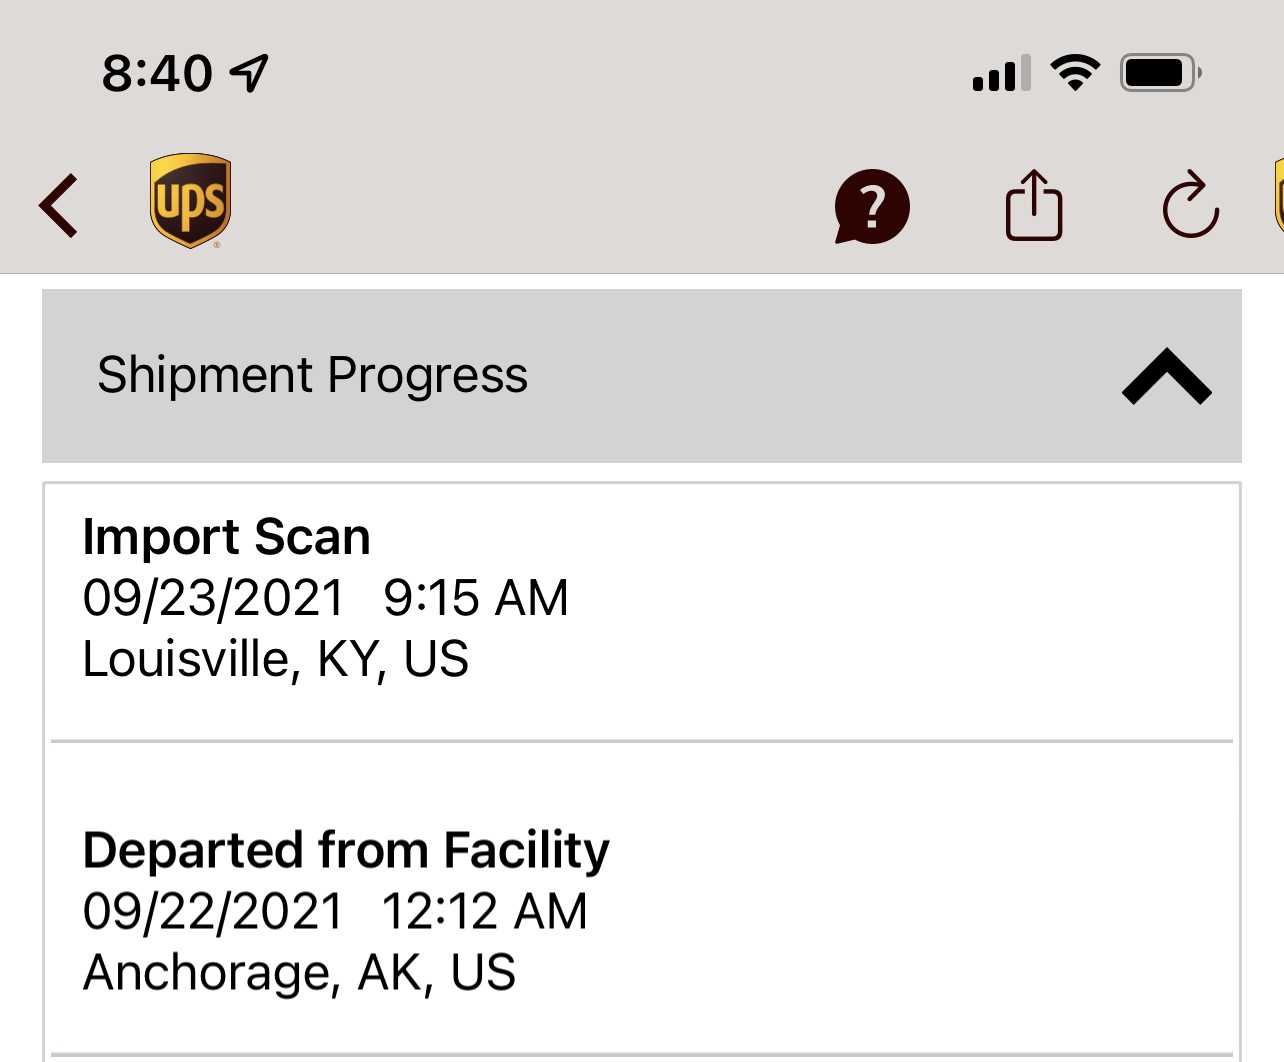Refresh tracking with the reload icon
The height and width of the screenshot is (1062, 1284).
tap(1190, 205)
